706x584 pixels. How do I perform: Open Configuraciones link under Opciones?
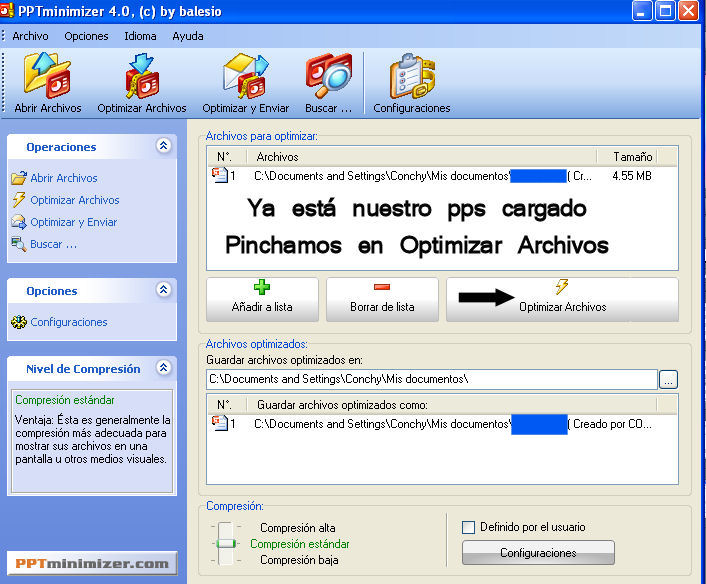pos(69,322)
